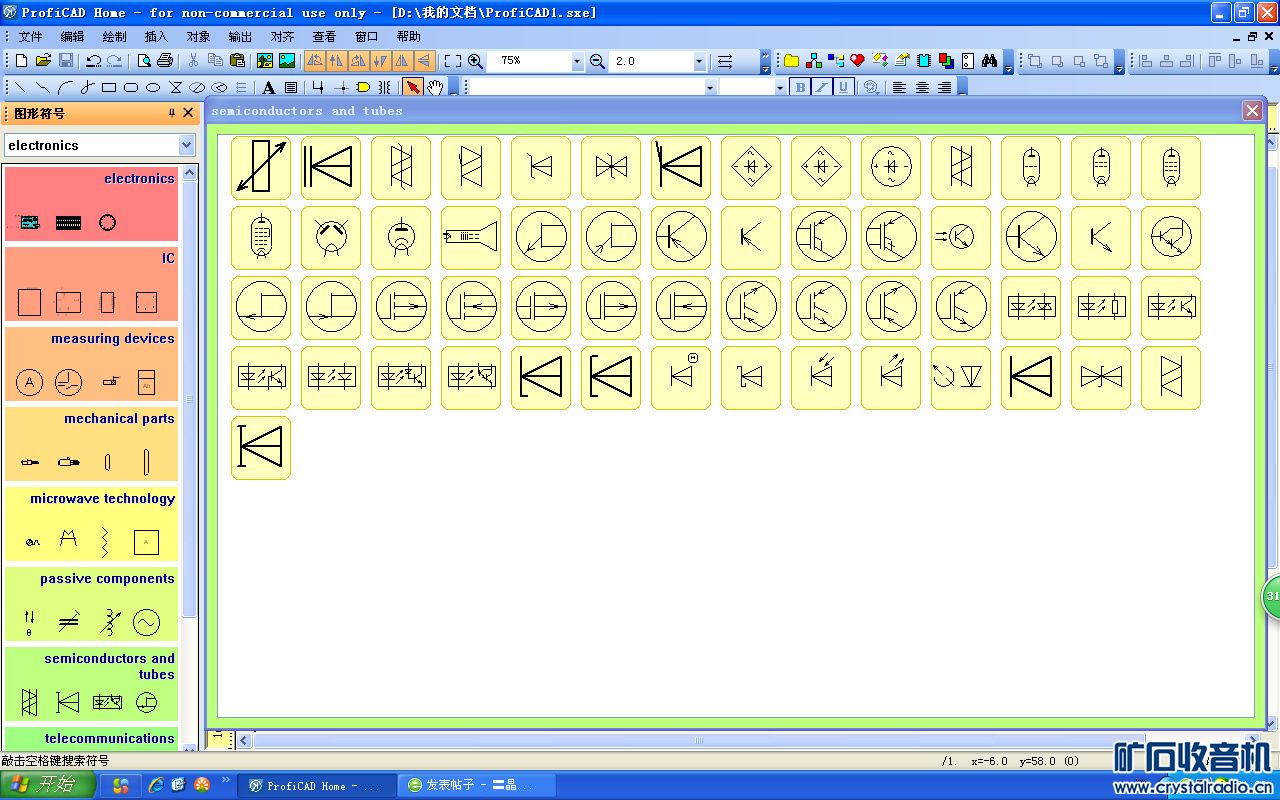Select the ellipse drawing tool
Image resolution: width=1280 pixels, height=800 pixels.
pyautogui.click(x=153, y=87)
